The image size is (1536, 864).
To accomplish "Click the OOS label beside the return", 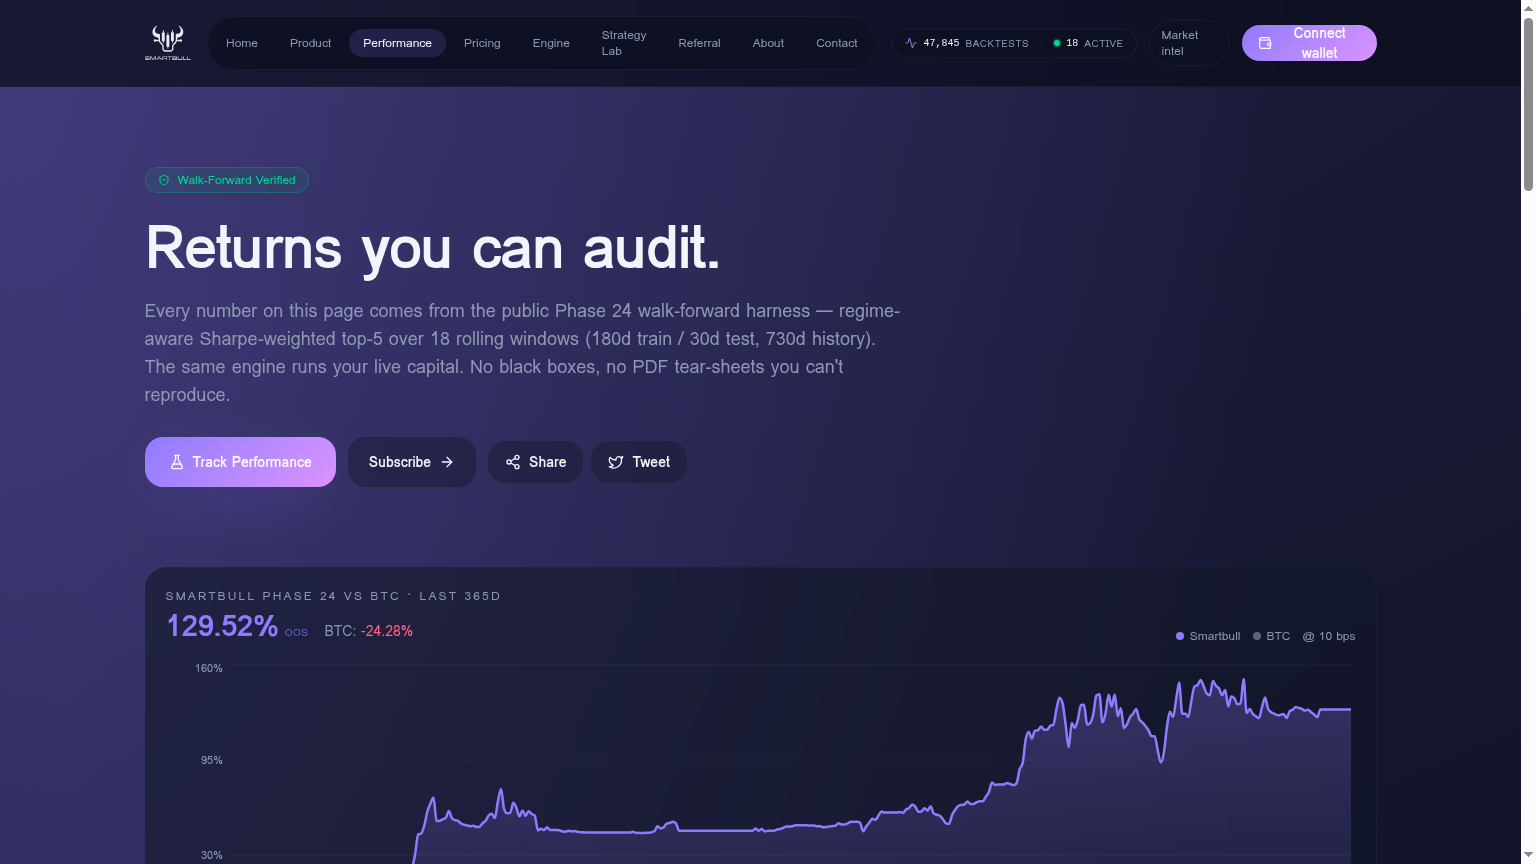I will 296,633.
